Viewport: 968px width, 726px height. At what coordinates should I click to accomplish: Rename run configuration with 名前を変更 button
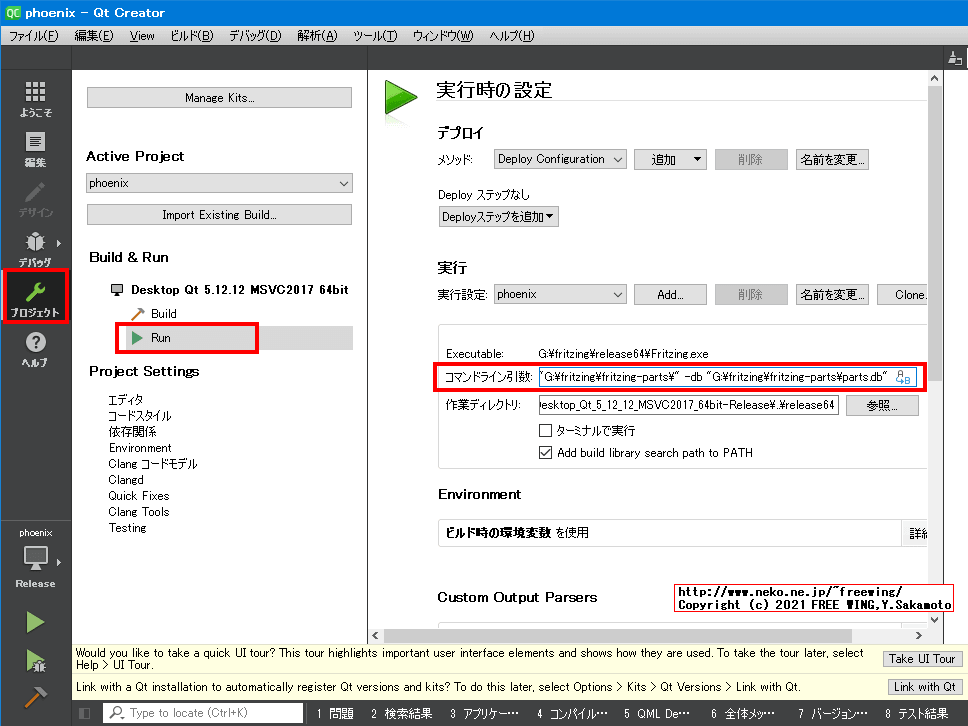pos(832,294)
